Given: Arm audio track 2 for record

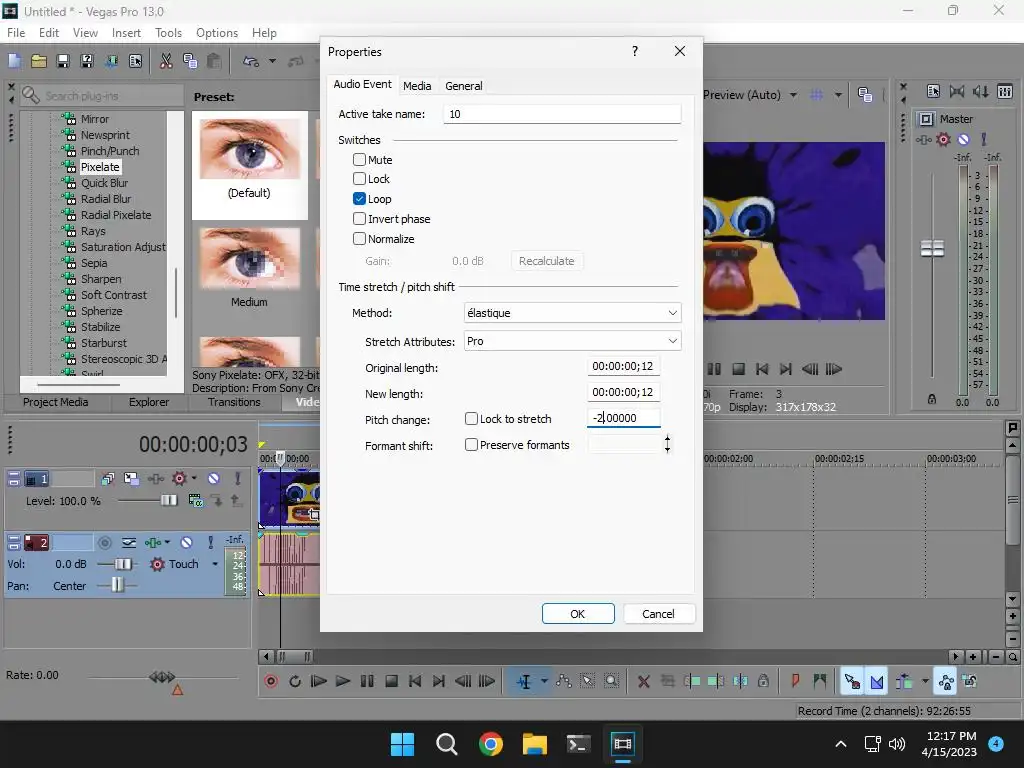Looking at the screenshot, I should [x=104, y=542].
